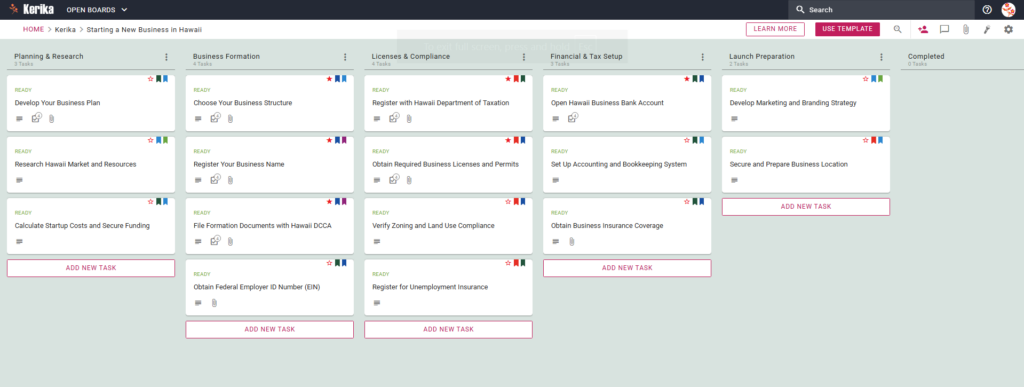Toggle star on Calculate Startup Costs card

150,202
